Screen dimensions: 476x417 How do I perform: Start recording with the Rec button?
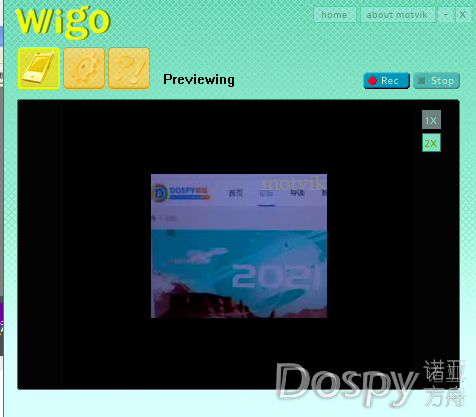pyautogui.click(x=386, y=81)
